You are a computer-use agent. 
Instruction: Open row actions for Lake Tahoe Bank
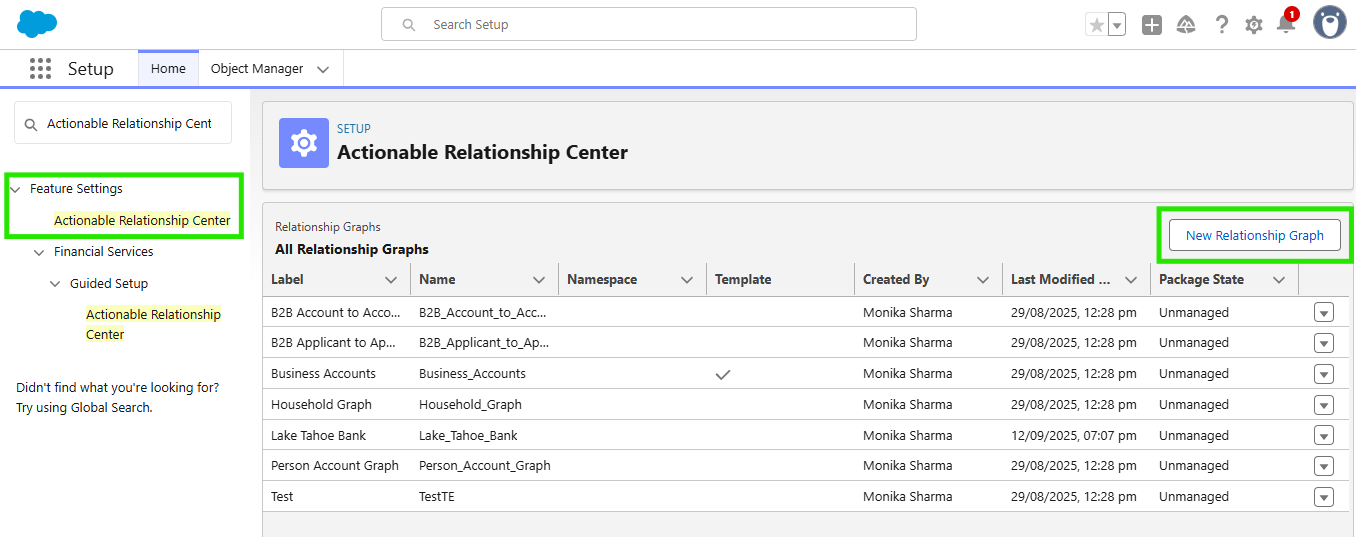point(1324,436)
